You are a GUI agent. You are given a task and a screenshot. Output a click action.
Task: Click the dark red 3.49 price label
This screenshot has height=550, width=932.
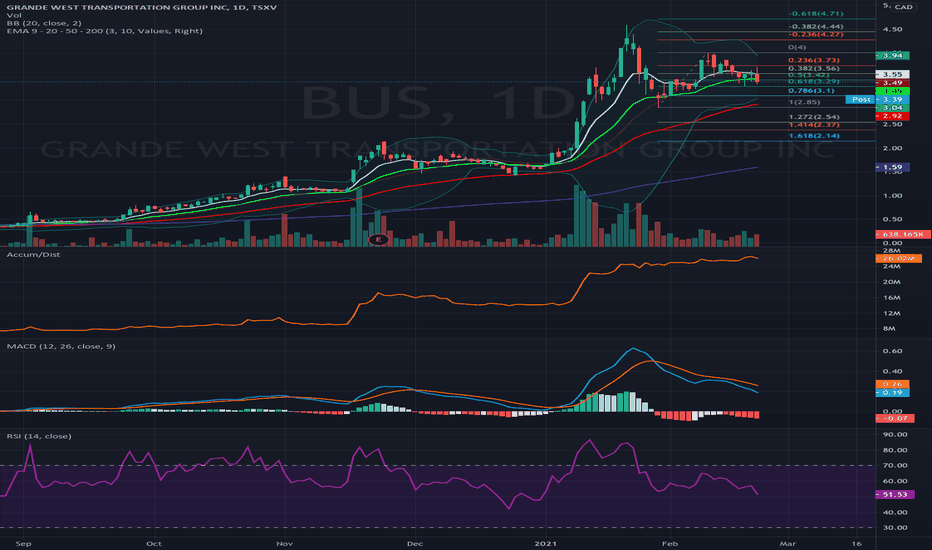pyautogui.click(x=892, y=83)
